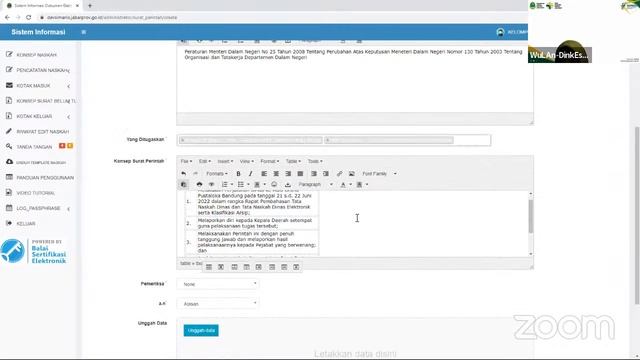Screen dimensions: 640x360
Task: Open the Pemeriksa dropdown showing None
Action: (x=218, y=284)
